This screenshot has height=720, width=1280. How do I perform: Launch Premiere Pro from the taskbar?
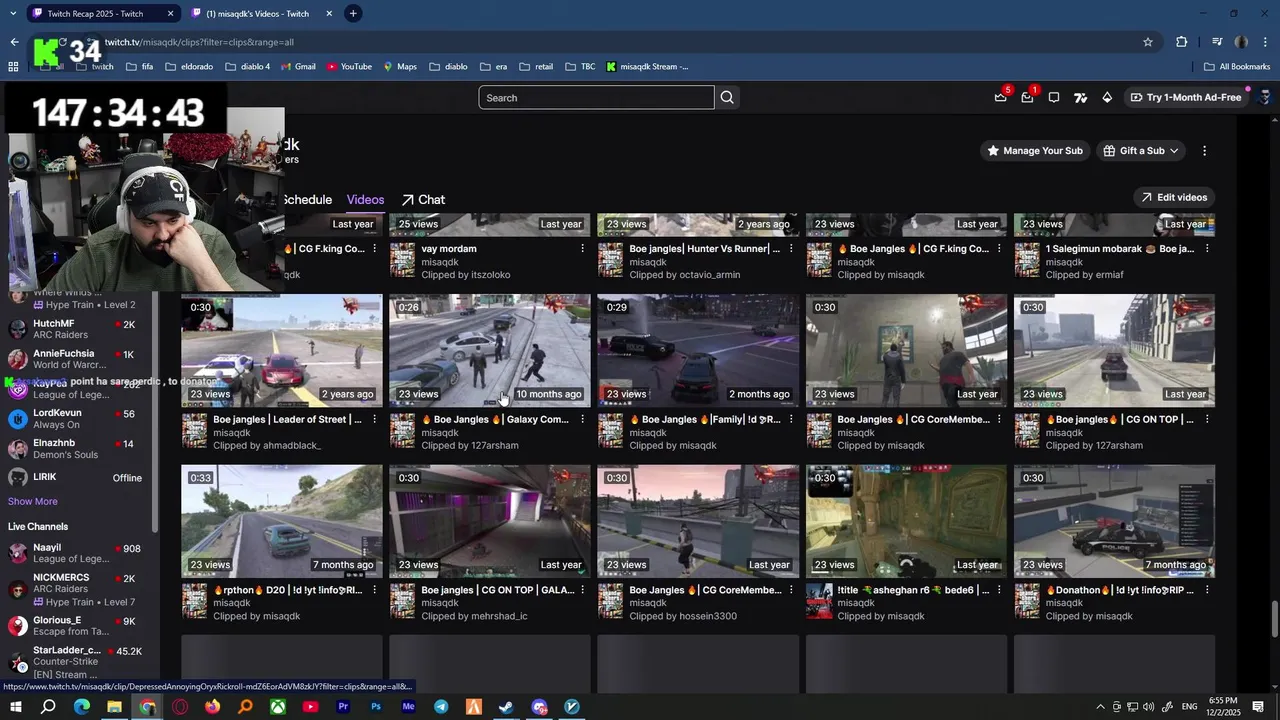point(343,707)
